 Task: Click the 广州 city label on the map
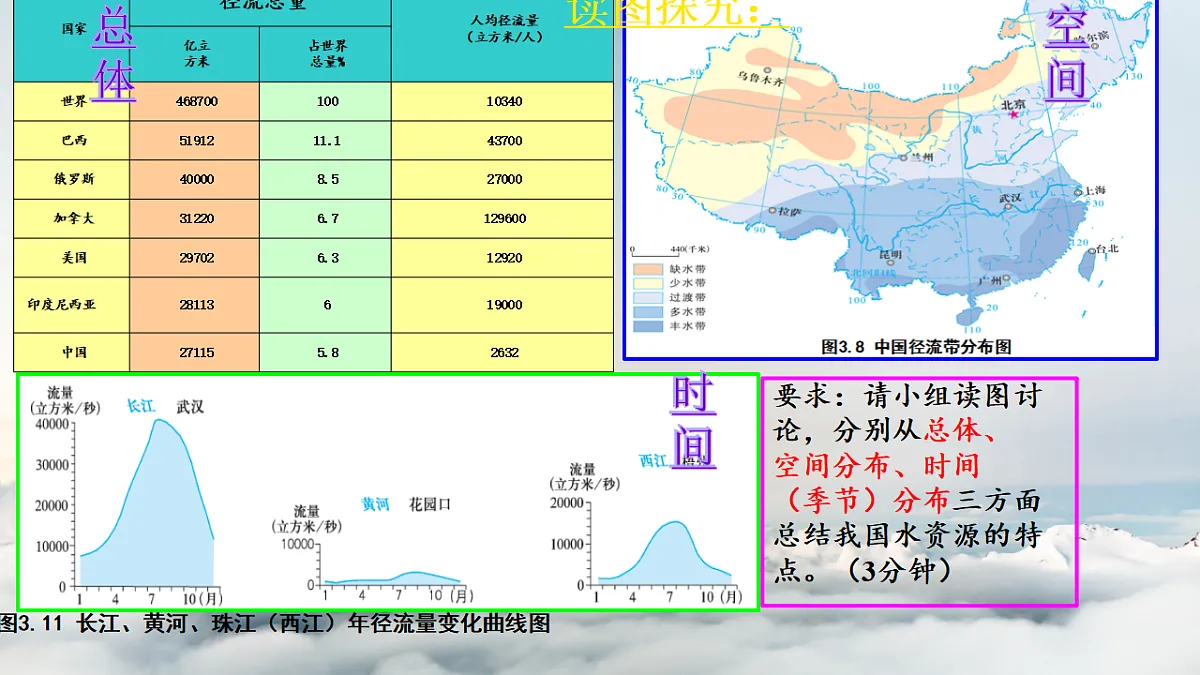click(x=990, y=281)
